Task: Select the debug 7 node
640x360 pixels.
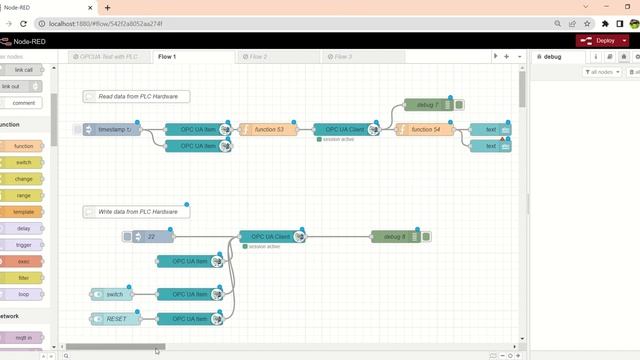Action: click(x=429, y=105)
